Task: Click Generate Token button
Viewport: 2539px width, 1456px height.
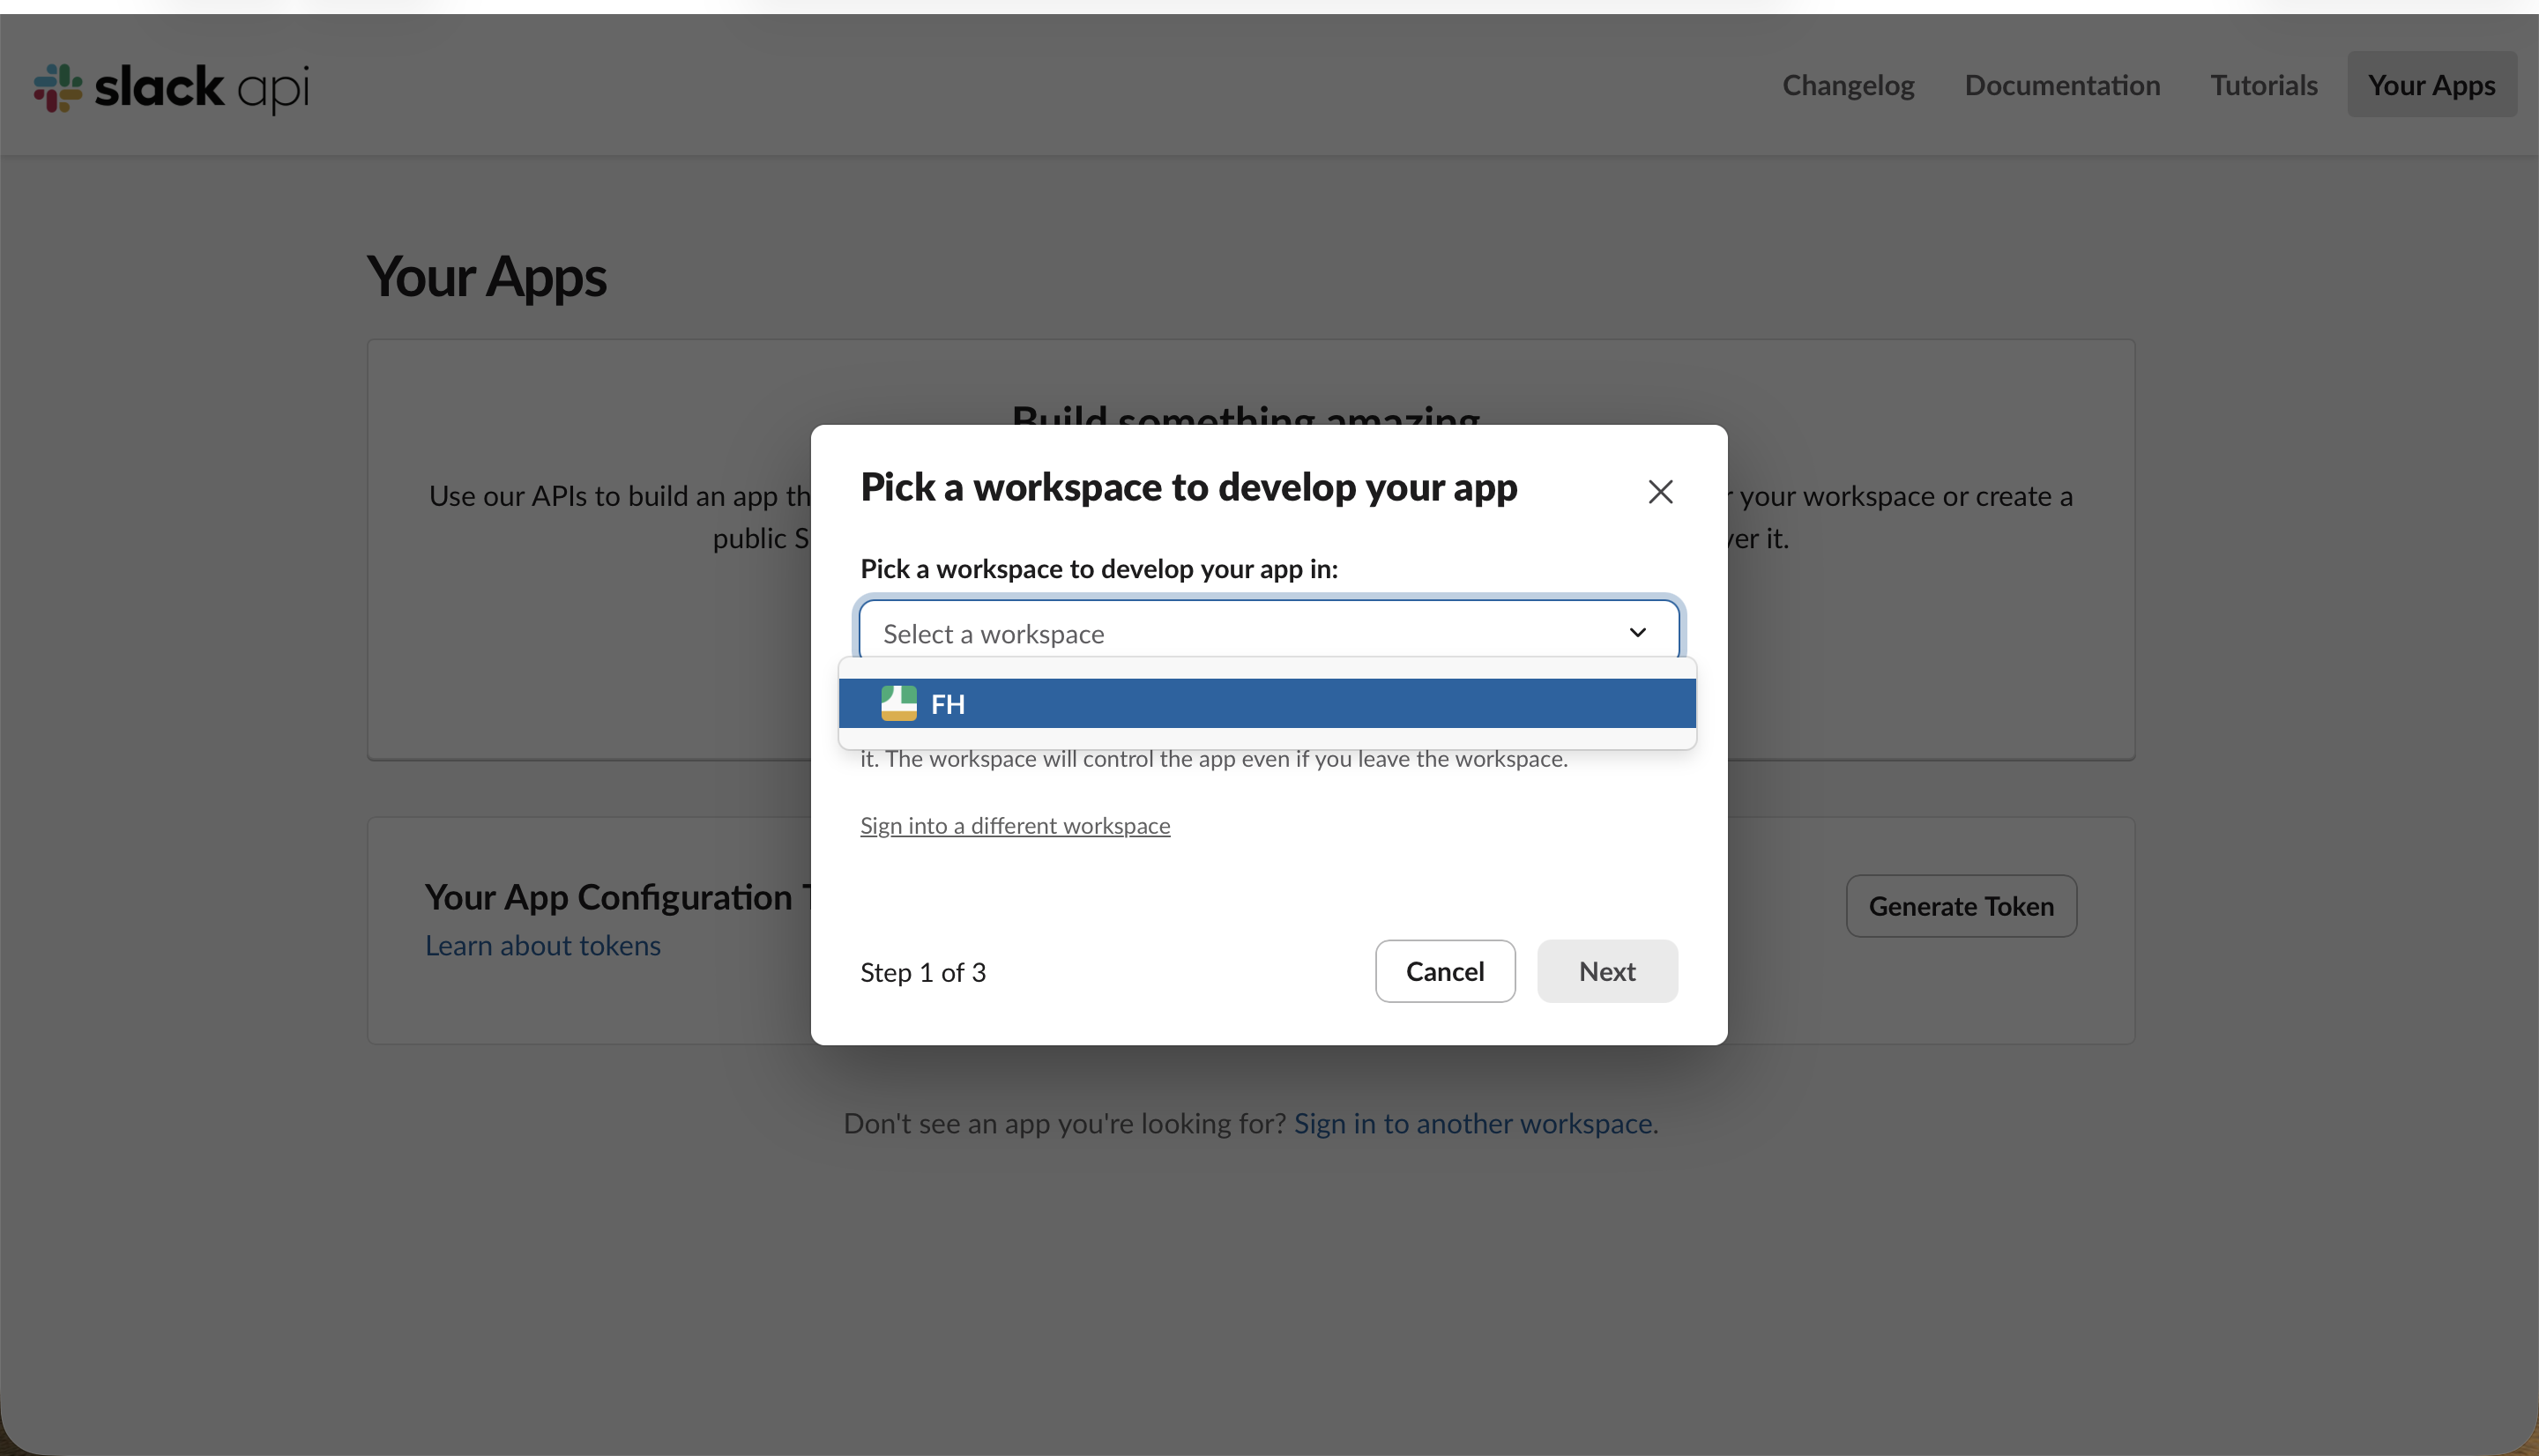Action: [x=1961, y=905]
